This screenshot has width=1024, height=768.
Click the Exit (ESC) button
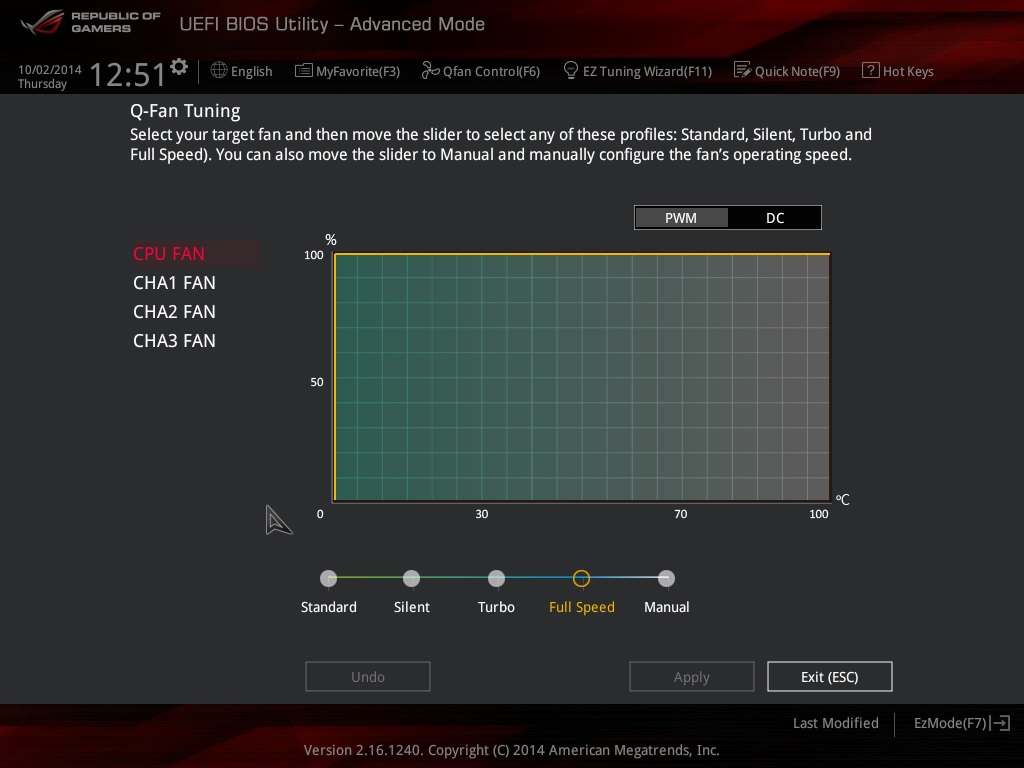(829, 677)
